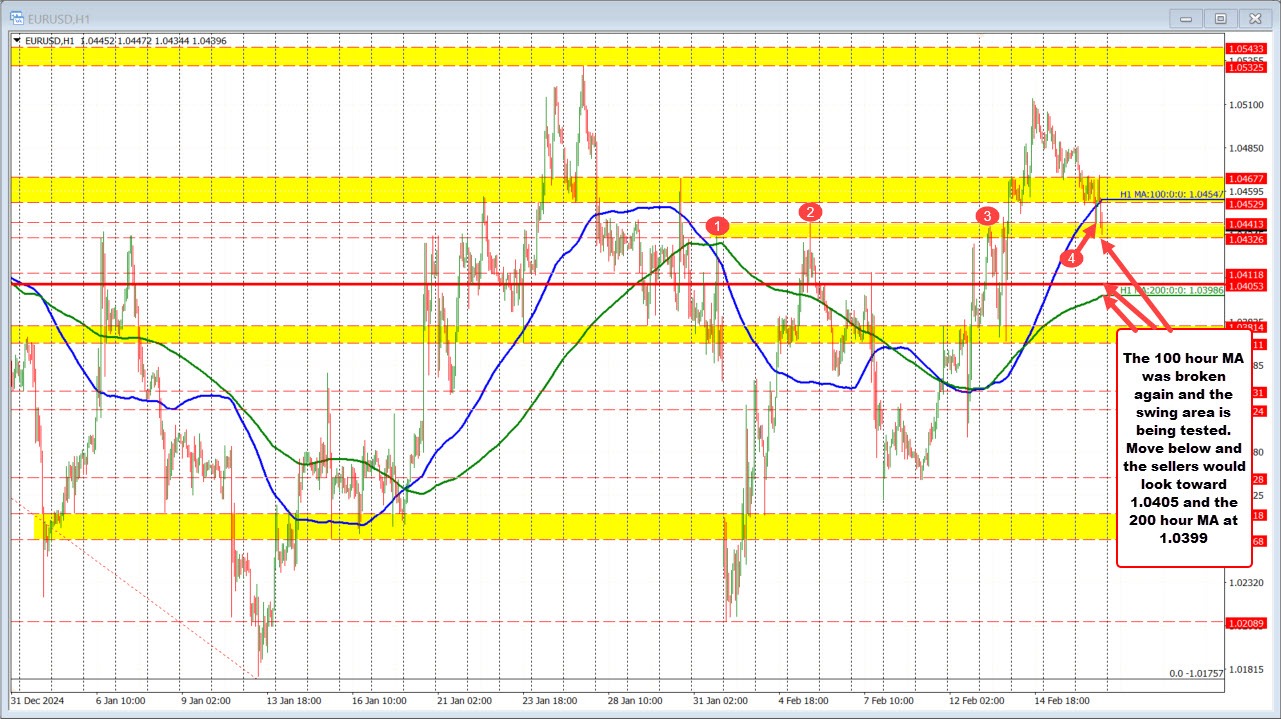Select circled marker 3 on the chart
This screenshot has height=719, width=1281.
click(987, 216)
